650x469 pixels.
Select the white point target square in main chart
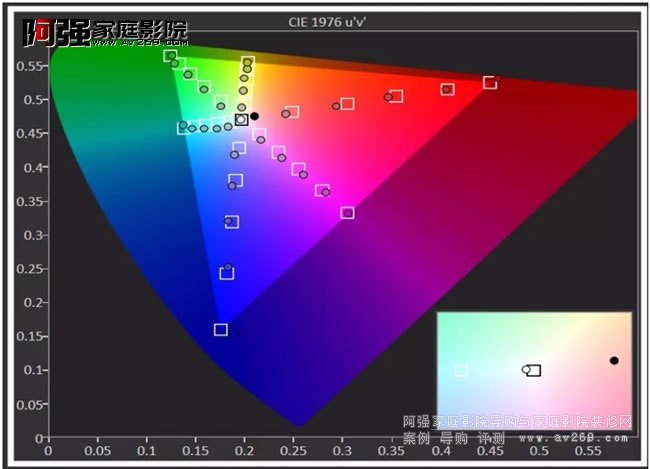click(x=241, y=120)
